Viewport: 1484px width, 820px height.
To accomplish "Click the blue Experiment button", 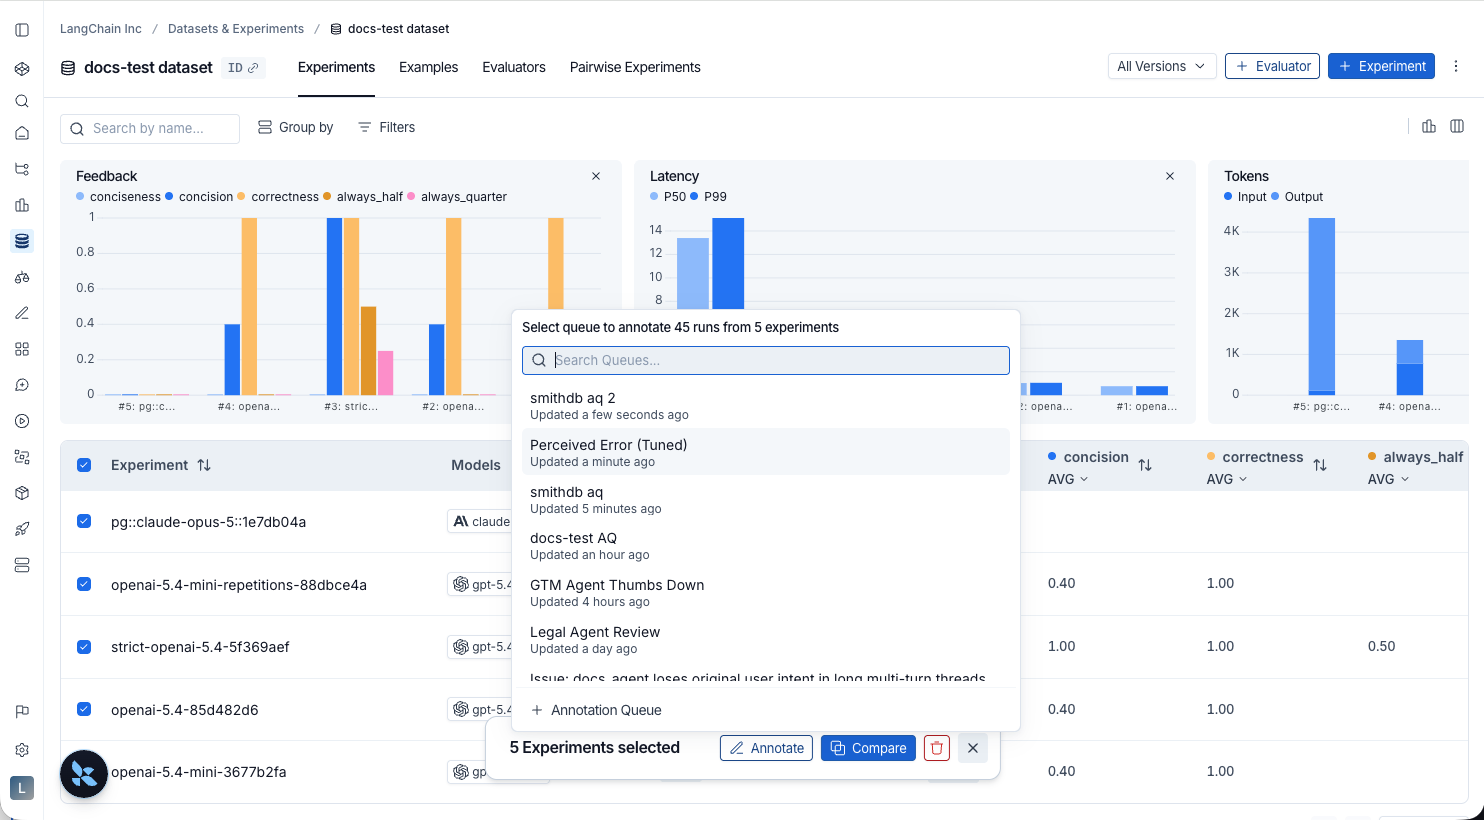I will click(x=1381, y=66).
